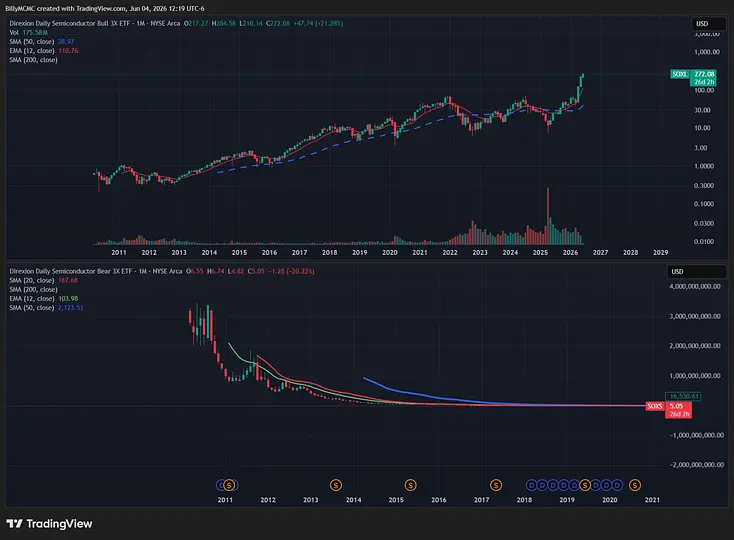Image resolution: width=734 pixels, height=540 pixels.
Task: Open the USD currency selector on SOXL chart
Action: point(708,23)
